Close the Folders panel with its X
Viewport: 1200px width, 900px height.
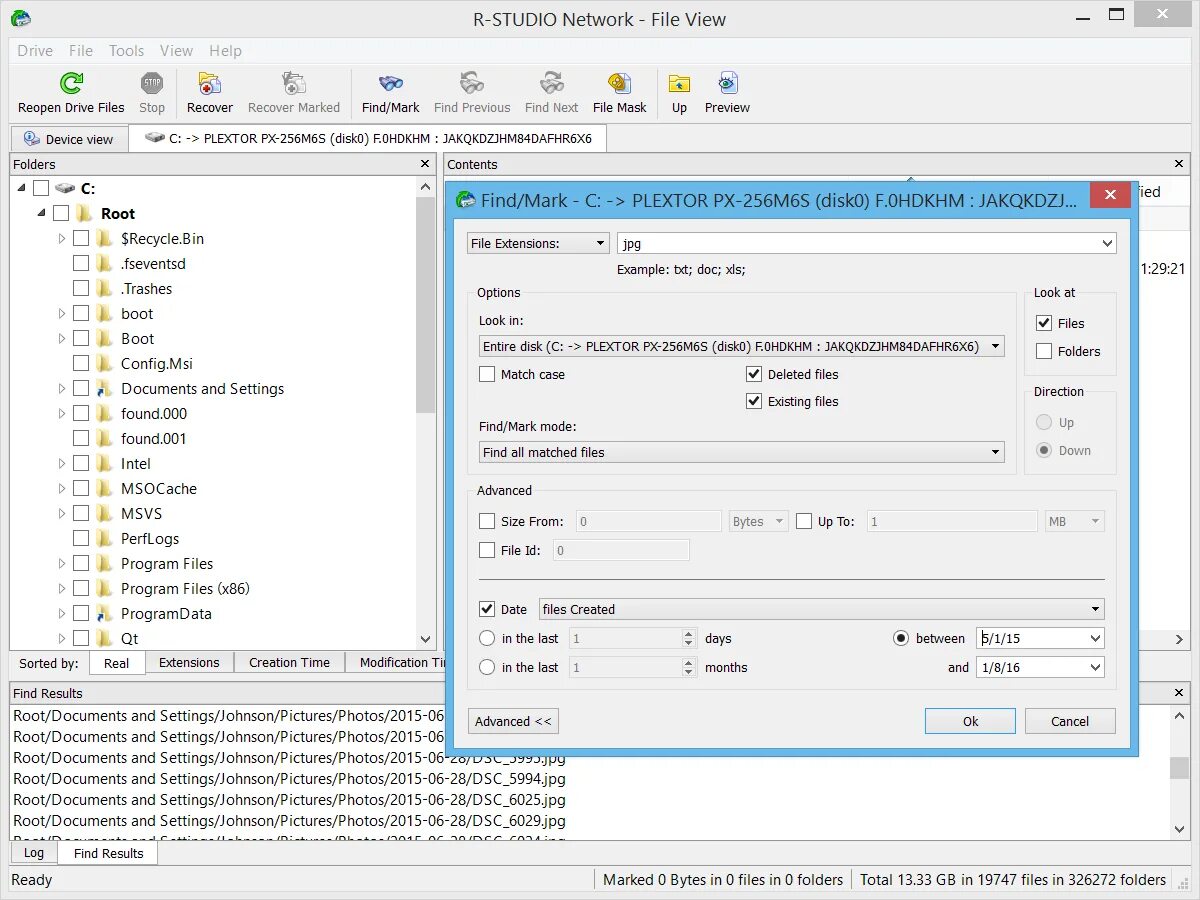point(426,164)
